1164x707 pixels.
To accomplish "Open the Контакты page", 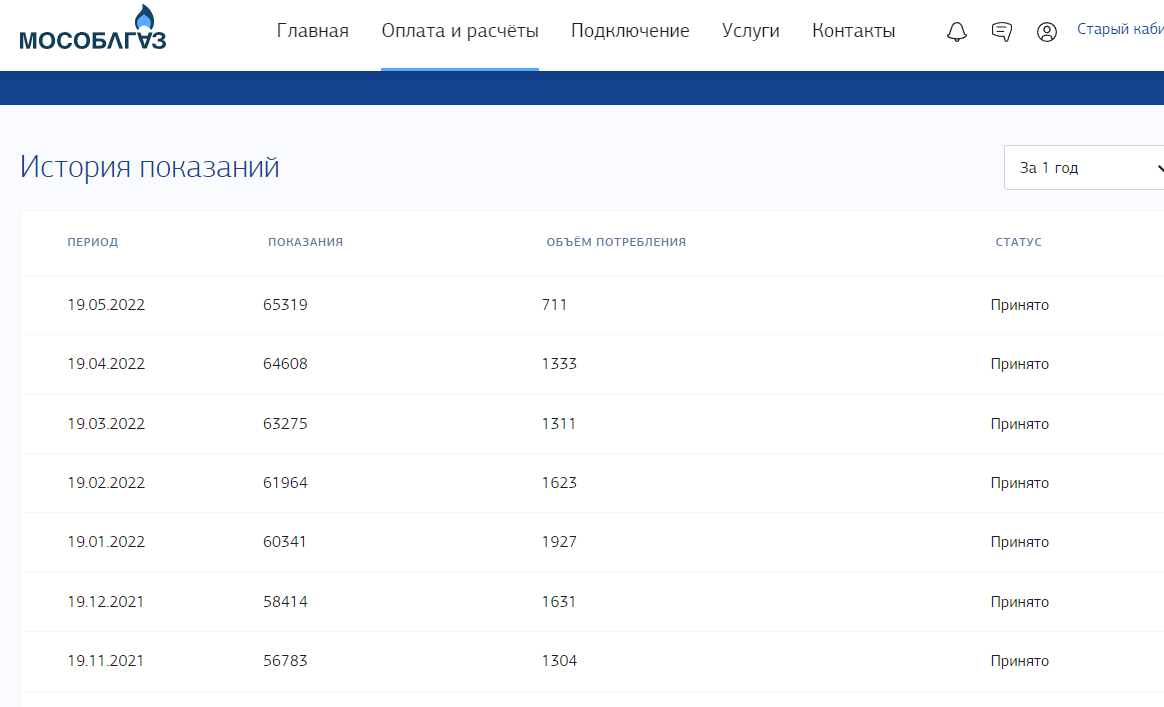I will tap(853, 31).
